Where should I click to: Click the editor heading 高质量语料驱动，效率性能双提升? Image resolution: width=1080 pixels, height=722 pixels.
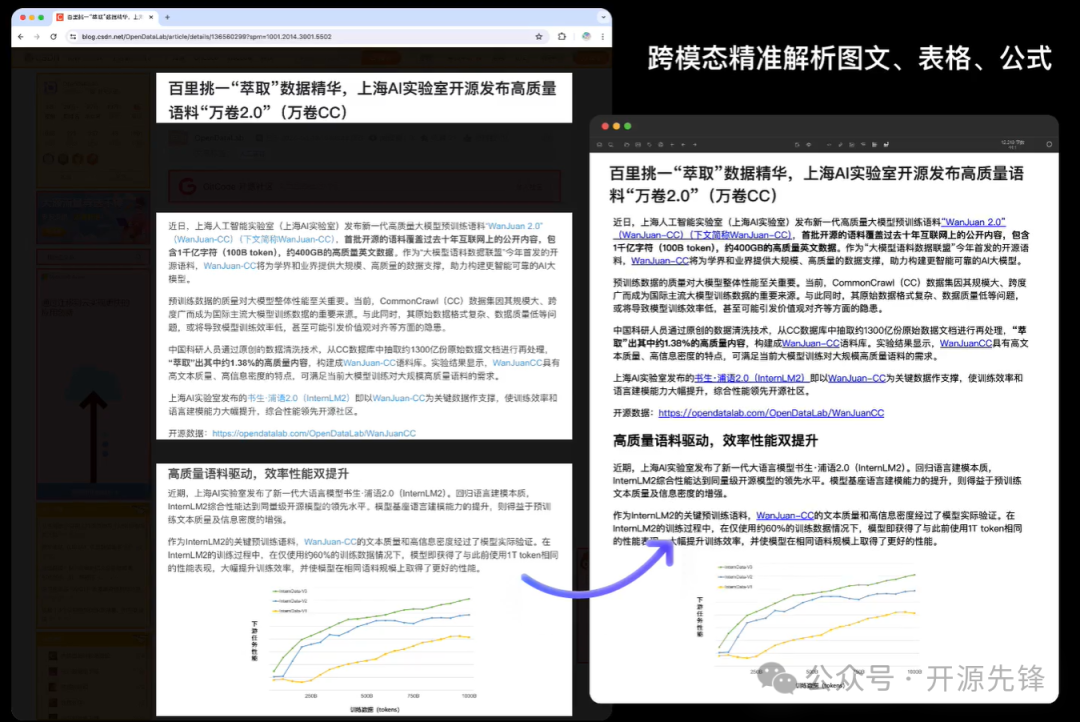click(715, 441)
